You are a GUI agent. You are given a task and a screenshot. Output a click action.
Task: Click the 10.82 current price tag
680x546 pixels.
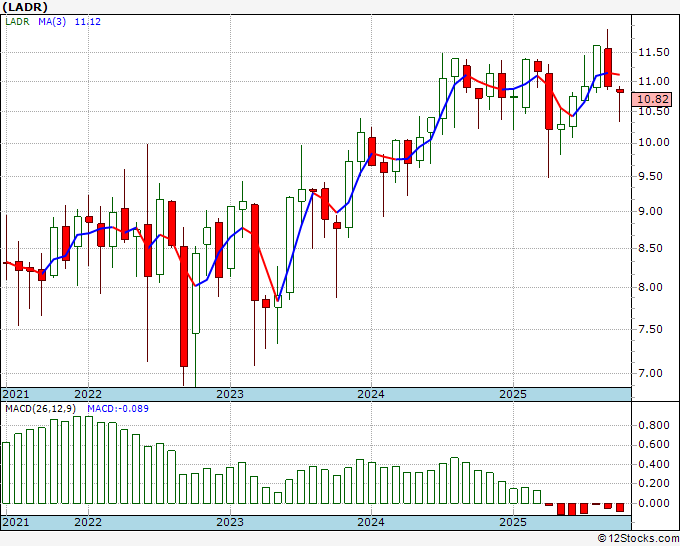[653, 99]
